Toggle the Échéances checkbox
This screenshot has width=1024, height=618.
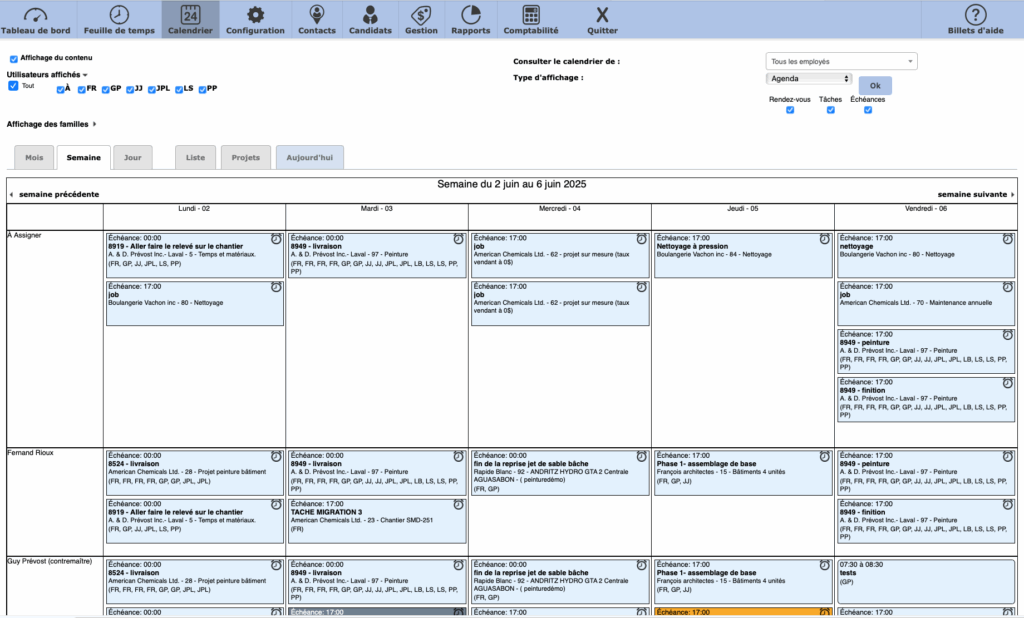pos(868,110)
